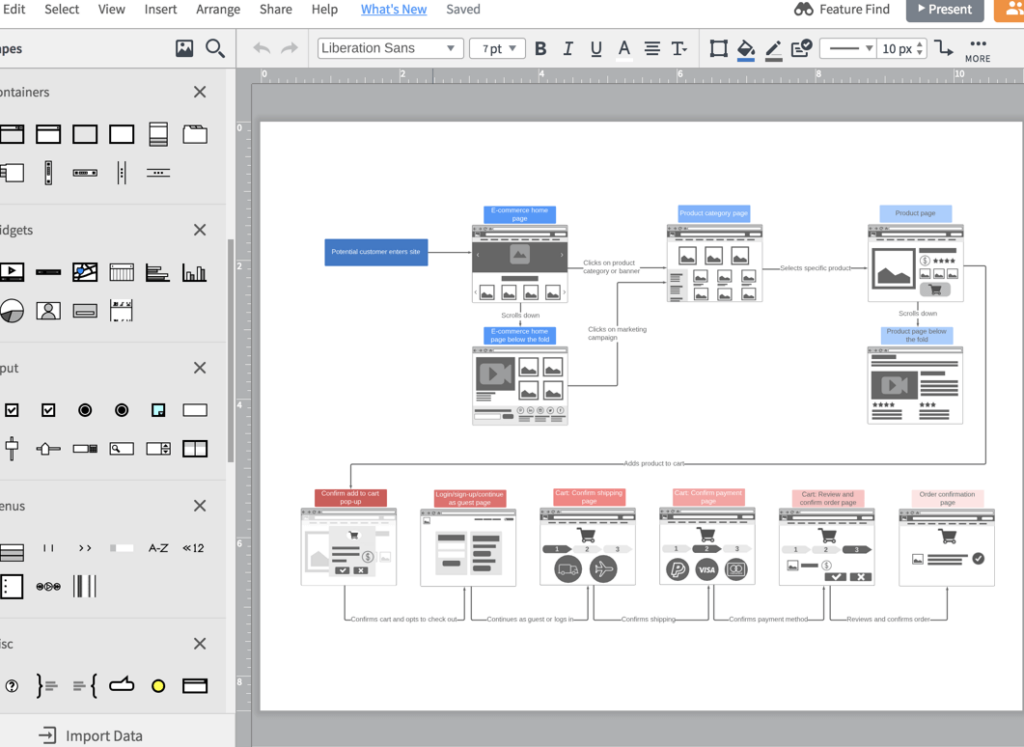
Task: Click the image insert icon in shapes panel
Action: [x=184, y=48]
